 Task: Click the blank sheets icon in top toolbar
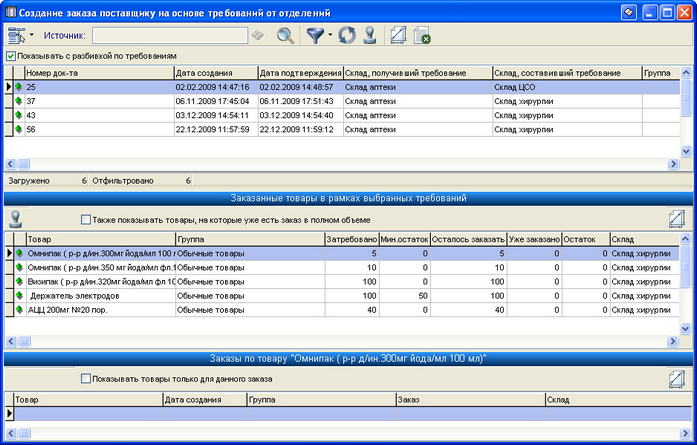click(399, 36)
